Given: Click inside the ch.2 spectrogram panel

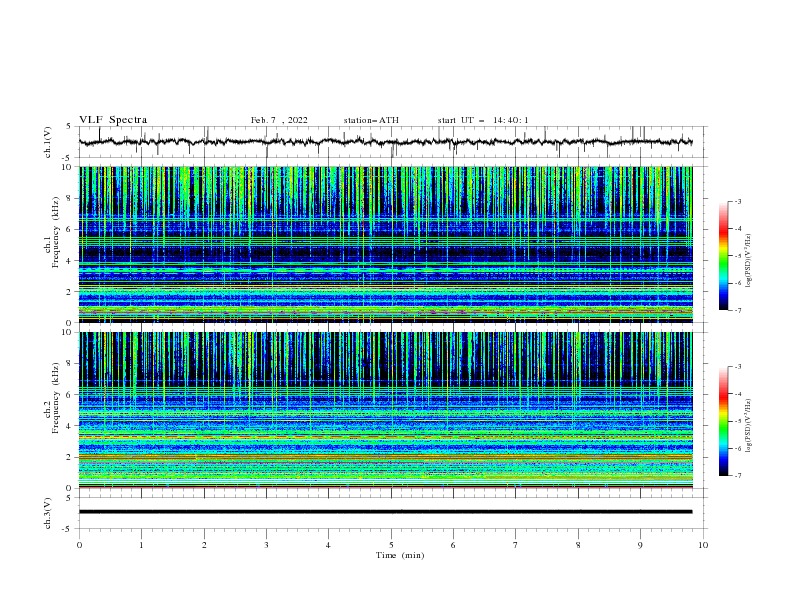Looking at the screenshot, I should coord(385,410).
